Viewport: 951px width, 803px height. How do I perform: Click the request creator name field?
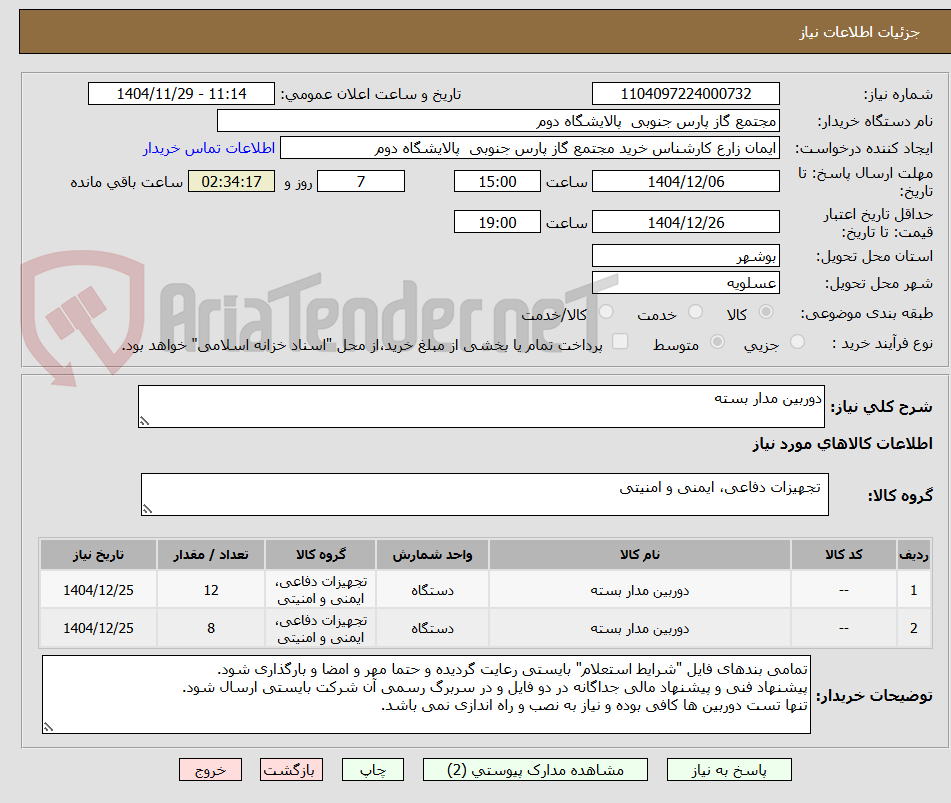click(529, 148)
